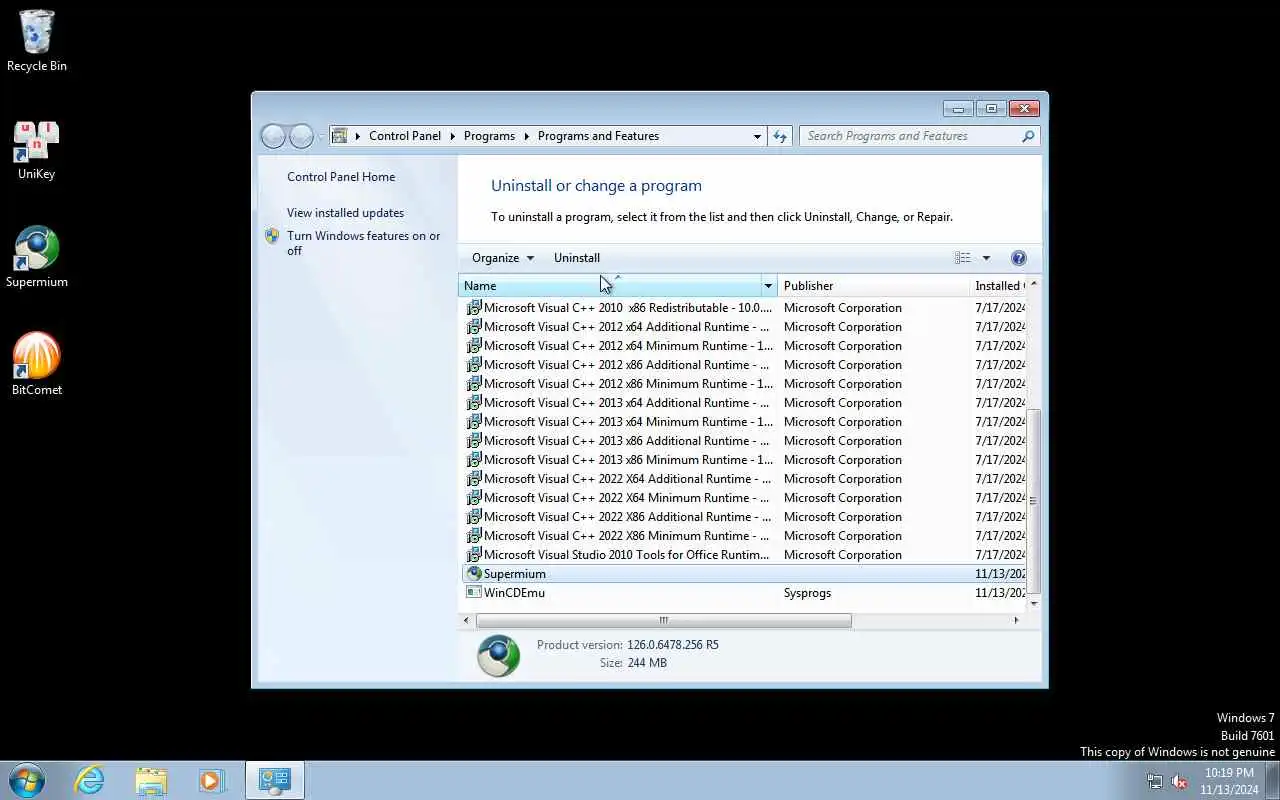Click the Control Panel icon in address bar
Screen dimensions: 1280x800
coord(340,136)
